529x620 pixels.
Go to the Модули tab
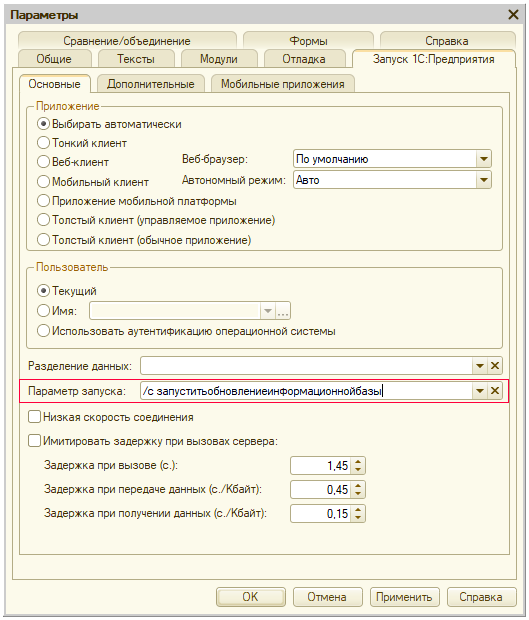click(x=219, y=59)
